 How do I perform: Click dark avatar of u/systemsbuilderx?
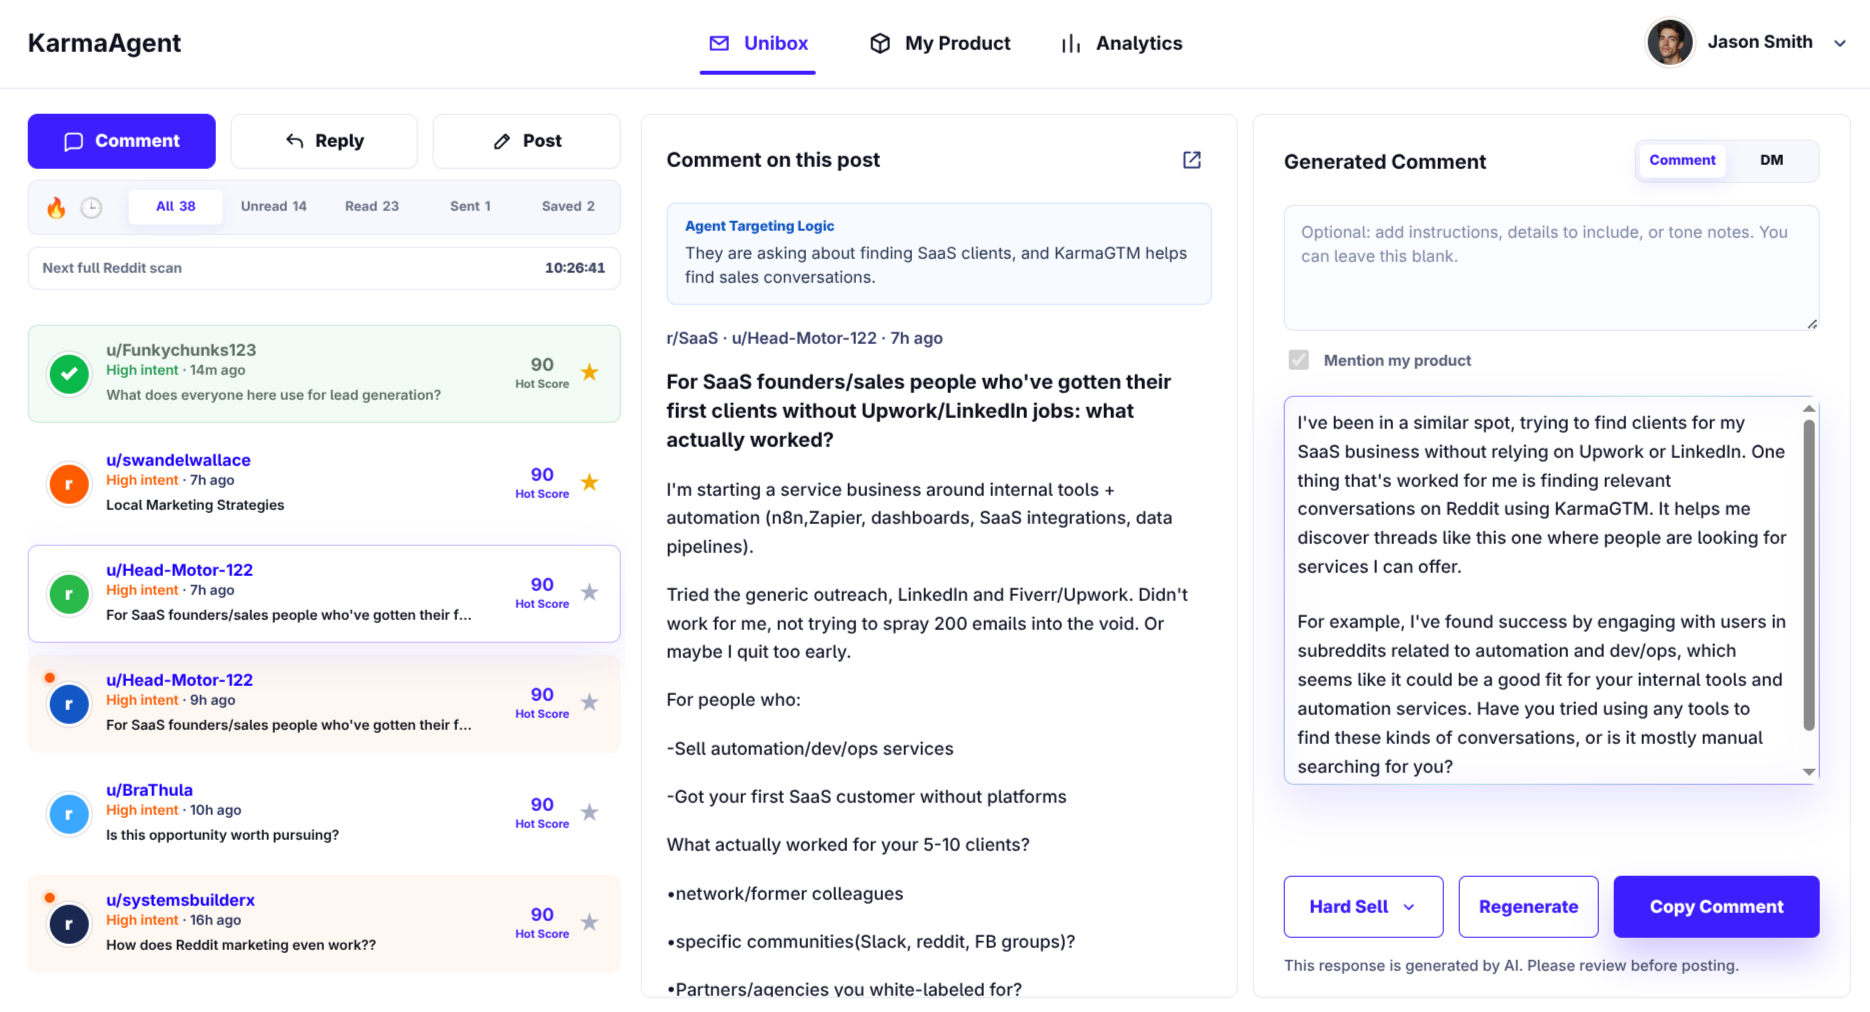(x=69, y=924)
